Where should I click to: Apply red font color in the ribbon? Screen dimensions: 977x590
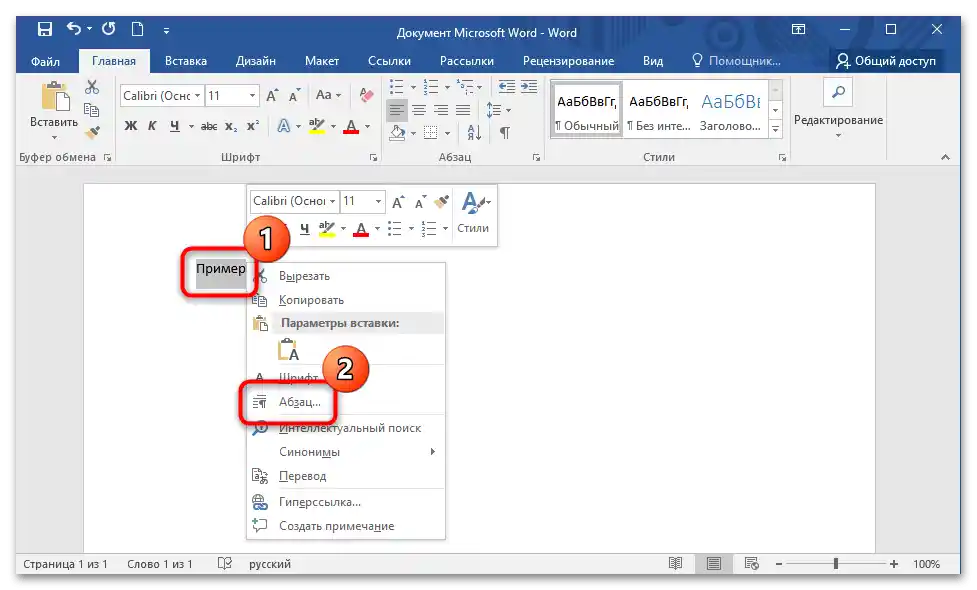351,126
